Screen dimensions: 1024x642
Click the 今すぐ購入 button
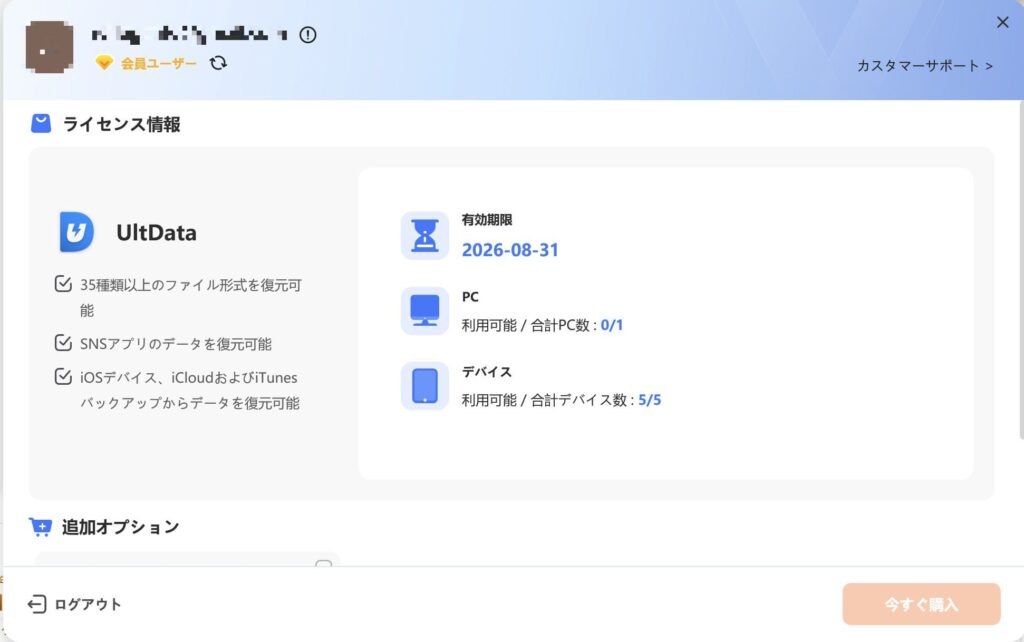921,604
